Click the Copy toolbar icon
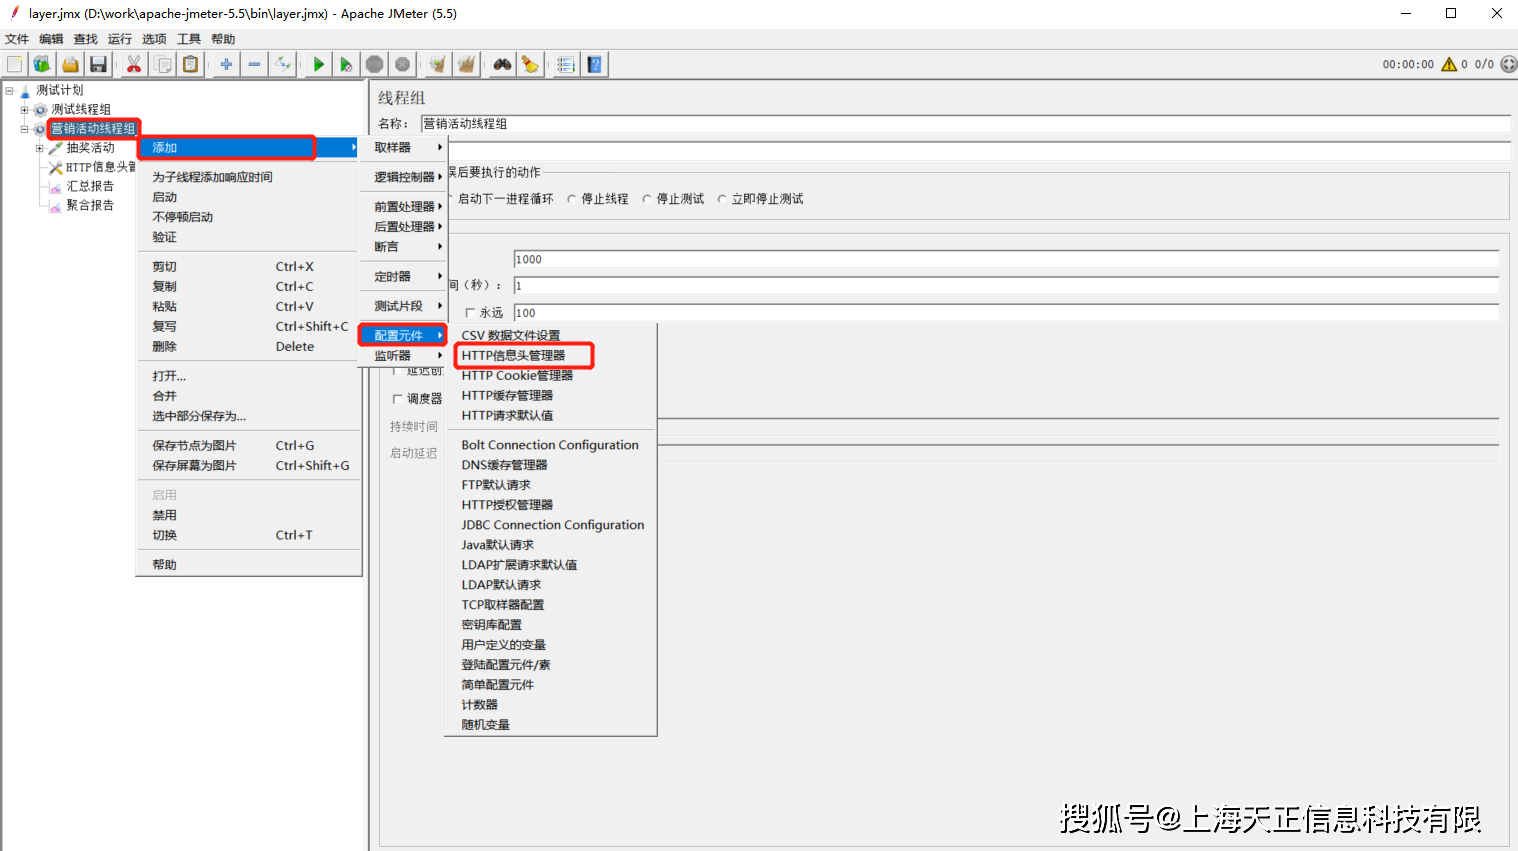This screenshot has height=851, width=1518. (162, 64)
